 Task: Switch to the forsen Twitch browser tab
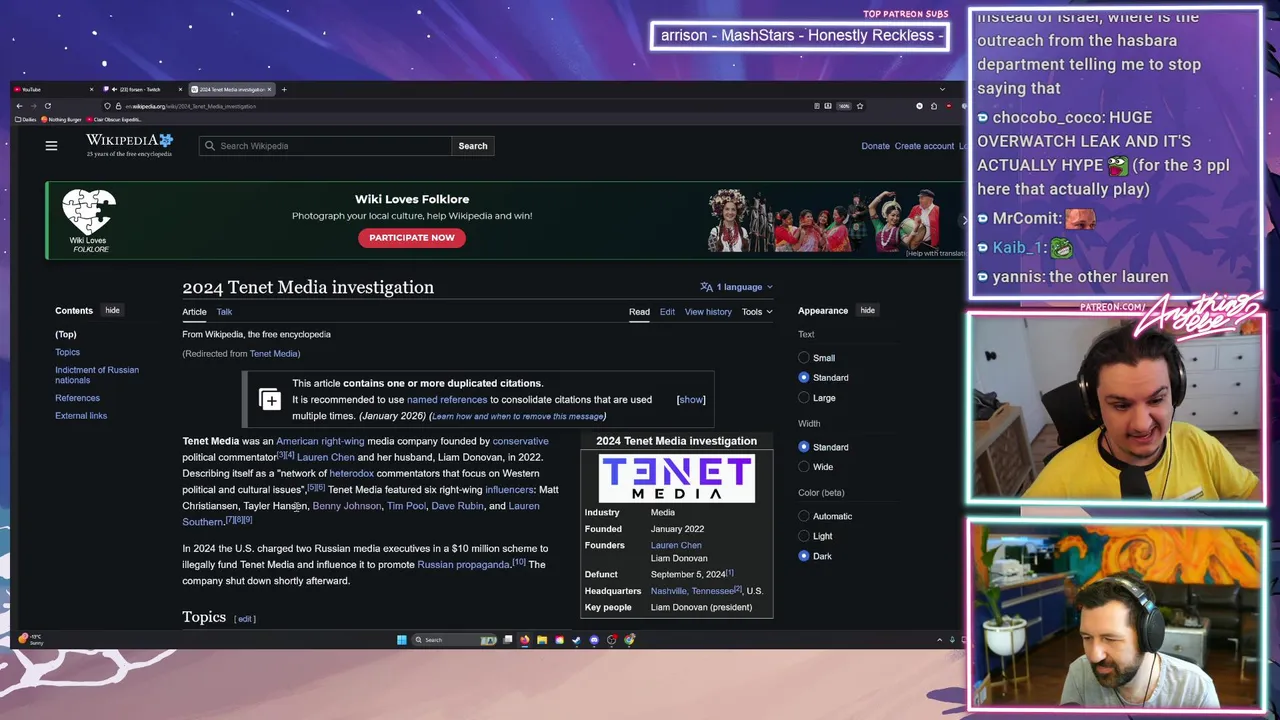point(143,90)
